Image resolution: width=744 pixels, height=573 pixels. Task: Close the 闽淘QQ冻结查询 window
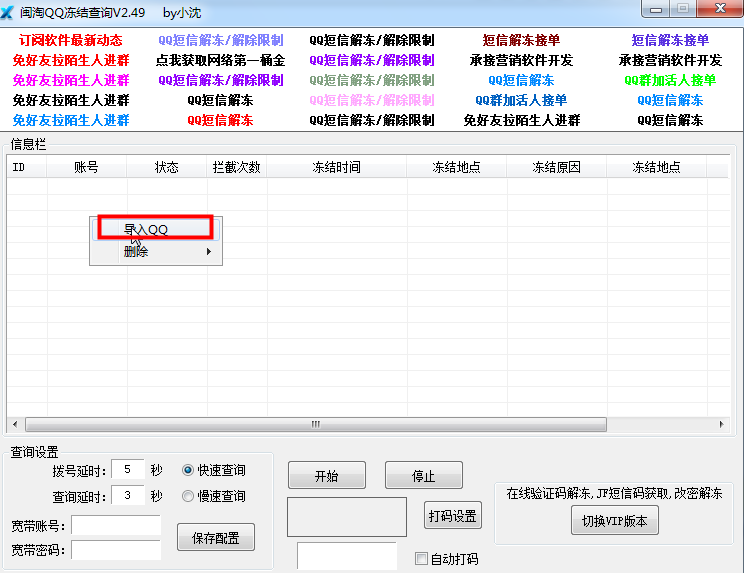click(720, 9)
